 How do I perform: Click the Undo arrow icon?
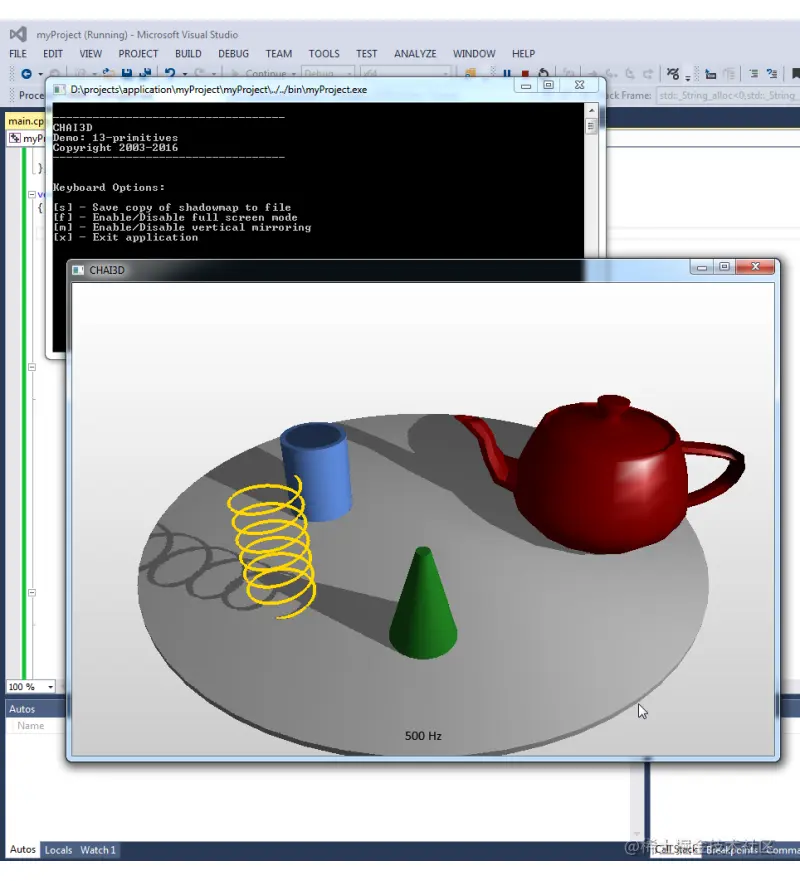click(x=170, y=74)
